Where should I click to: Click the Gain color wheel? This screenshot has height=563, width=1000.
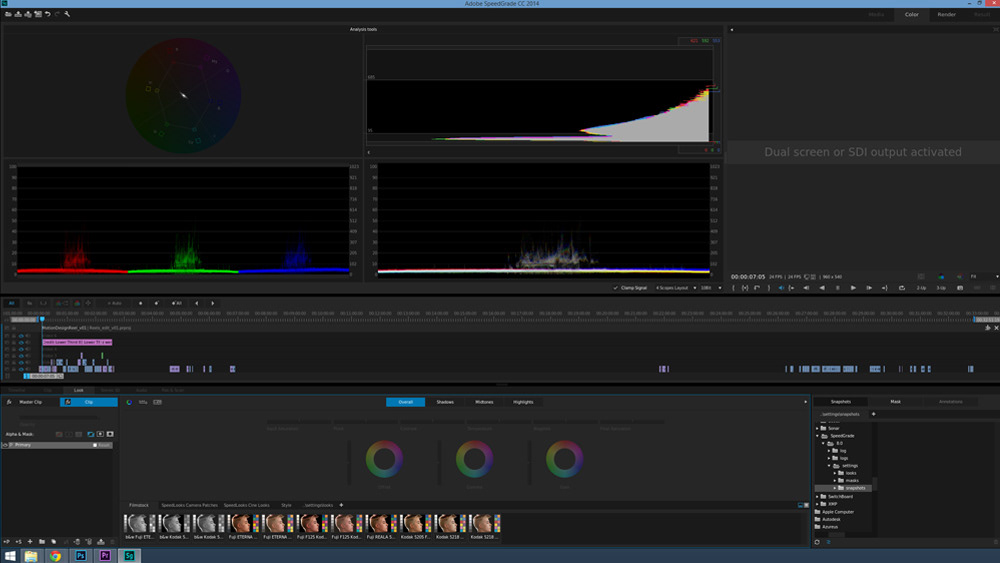tap(564, 459)
